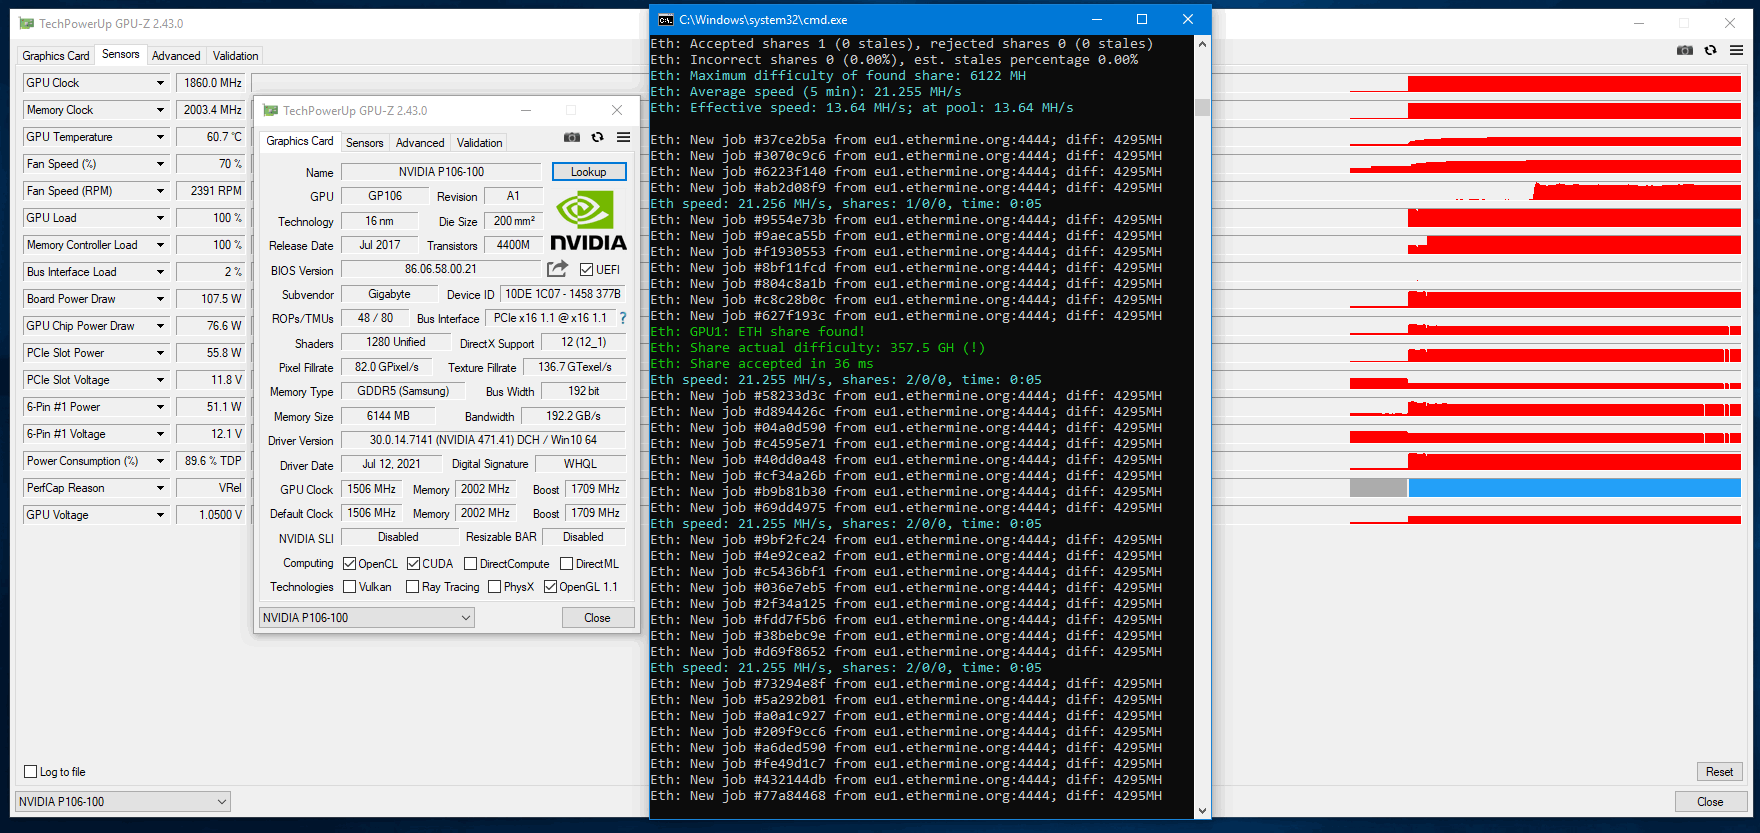The height and width of the screenshot is (833, 1760).
Task: Open the Memory Clock sensor dropdown
Action: pos(159,110)
